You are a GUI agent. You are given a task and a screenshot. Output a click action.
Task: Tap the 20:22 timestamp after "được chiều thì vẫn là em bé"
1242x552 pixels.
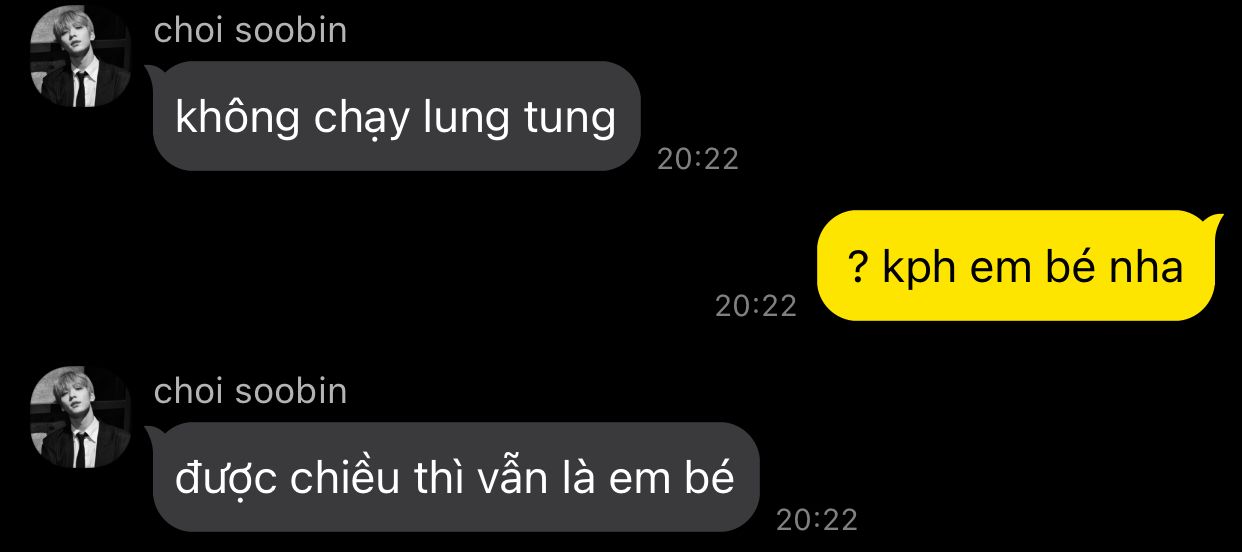tap(817, 520)
